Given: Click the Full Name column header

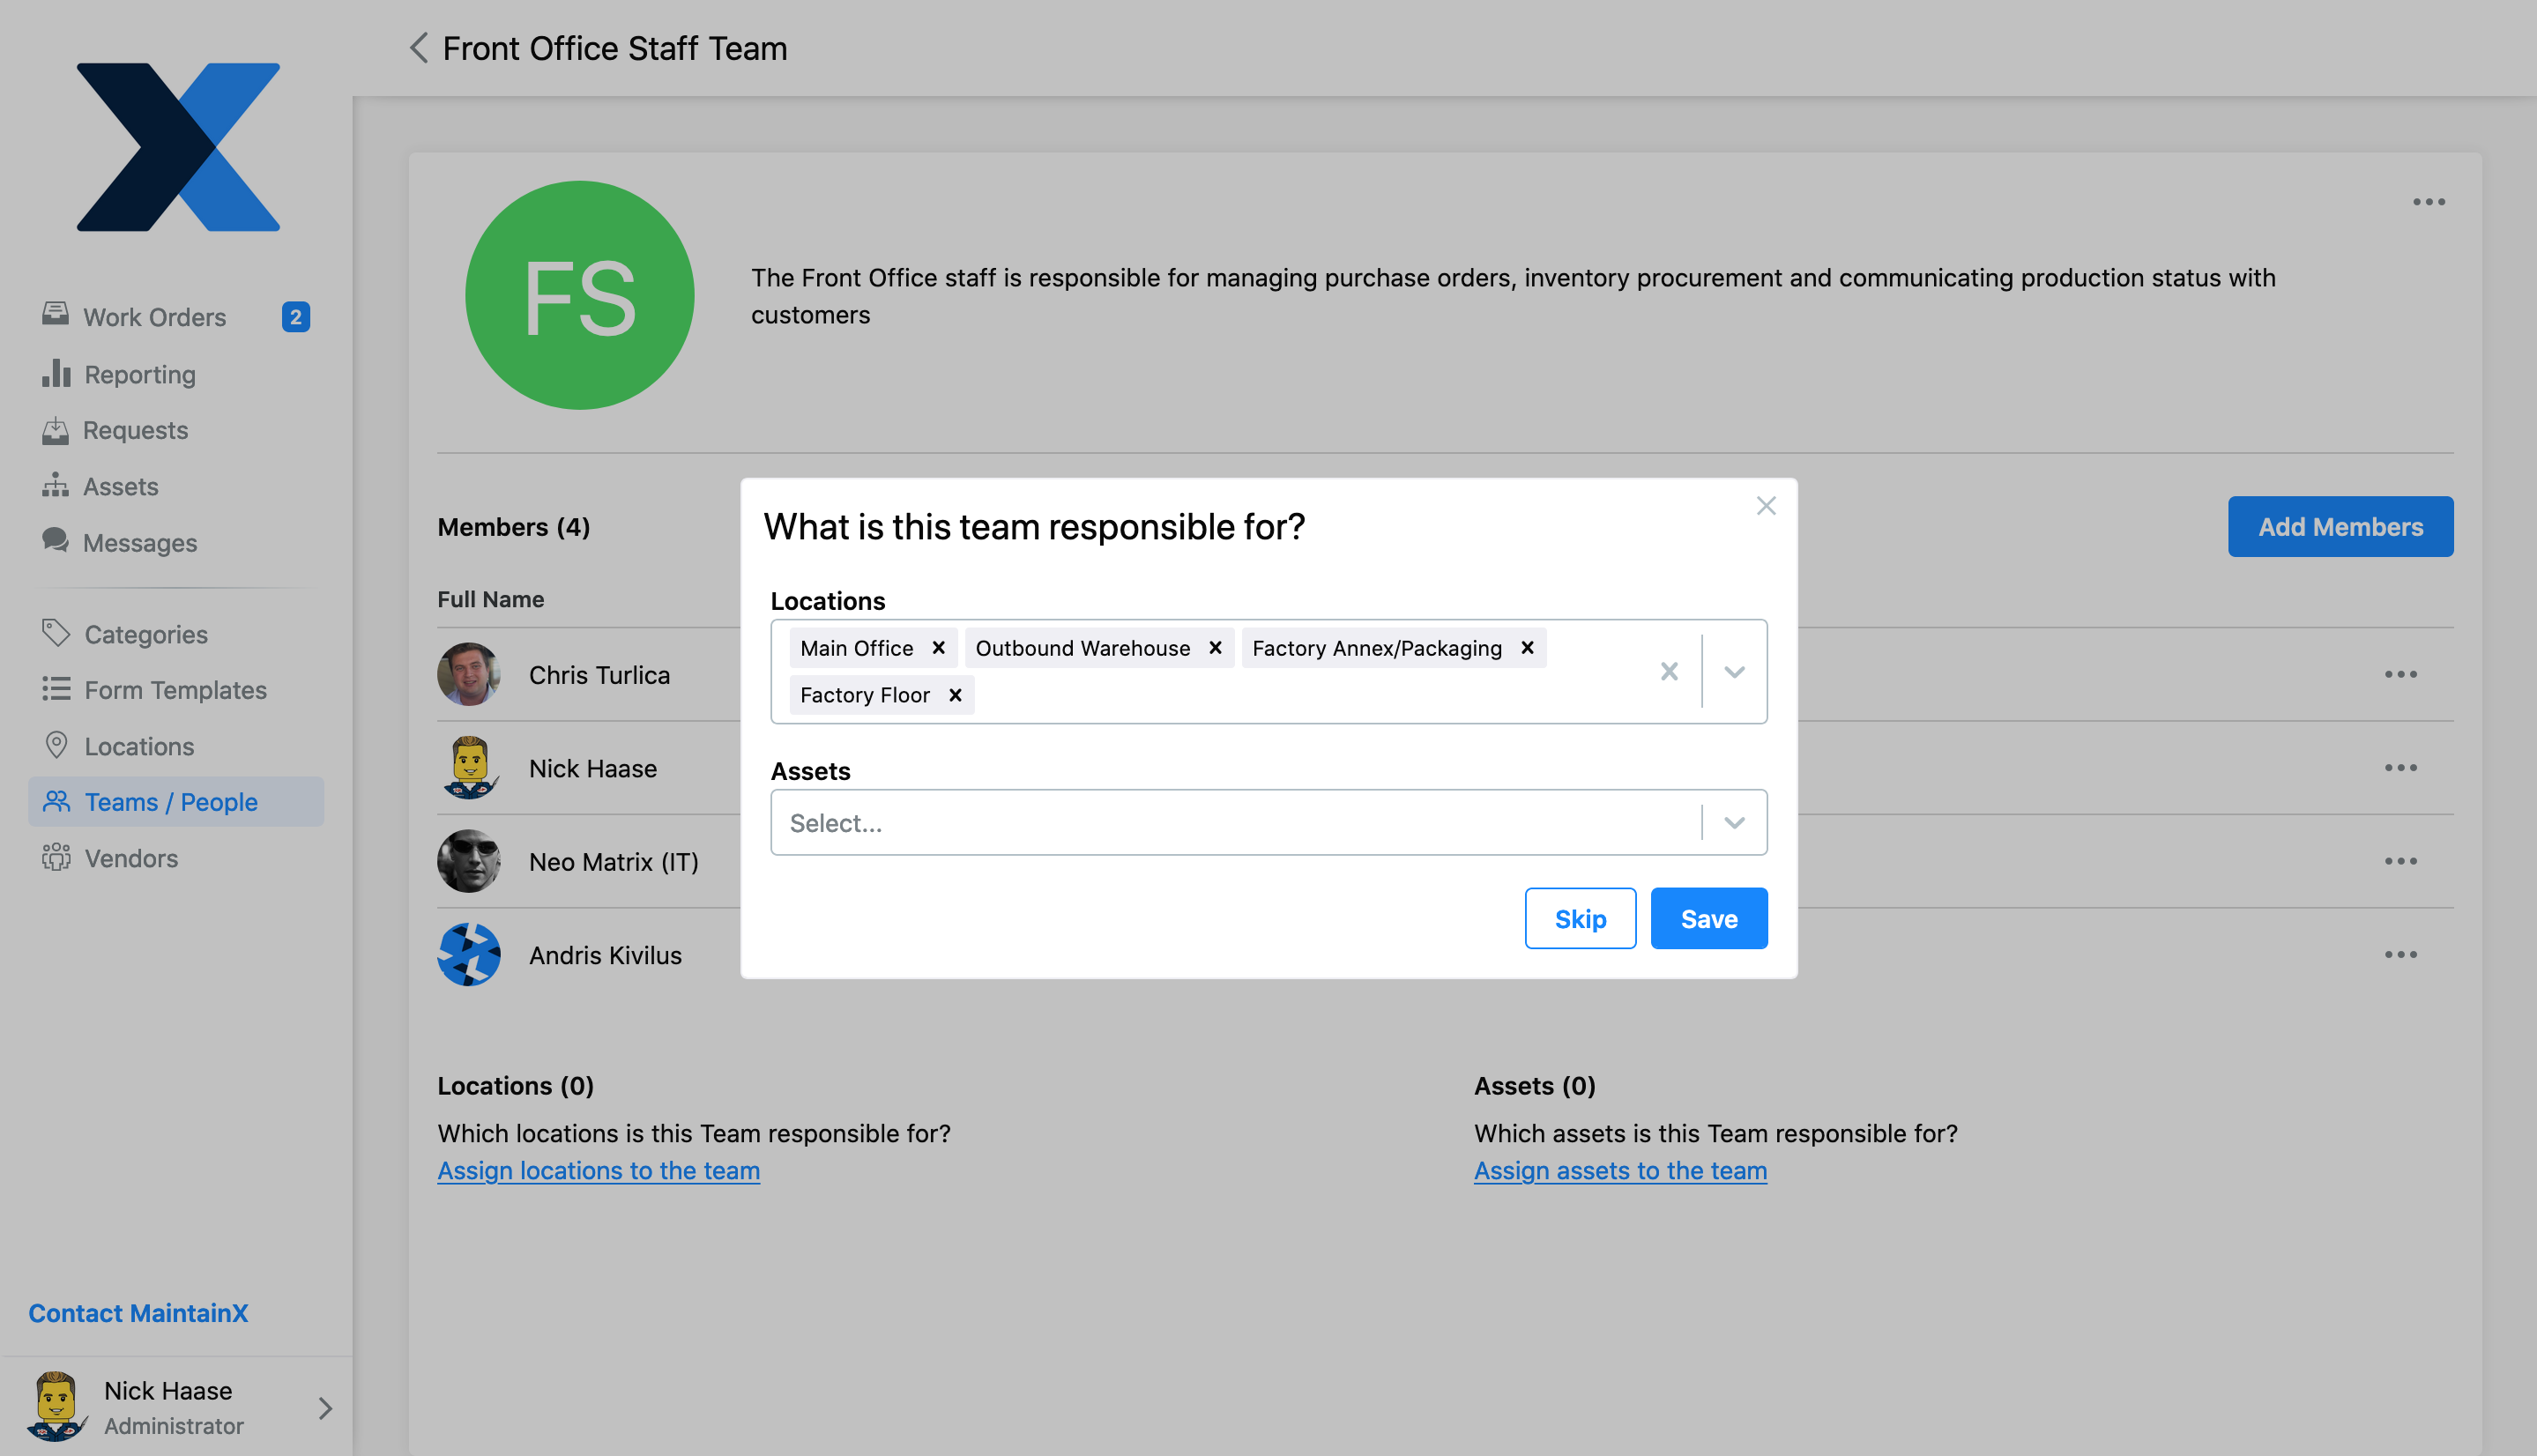Looking at the screenshot, I should tap(490, 599).
